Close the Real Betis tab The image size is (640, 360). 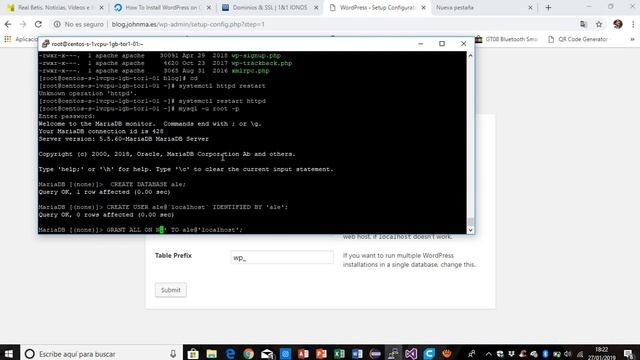point(102,8)
